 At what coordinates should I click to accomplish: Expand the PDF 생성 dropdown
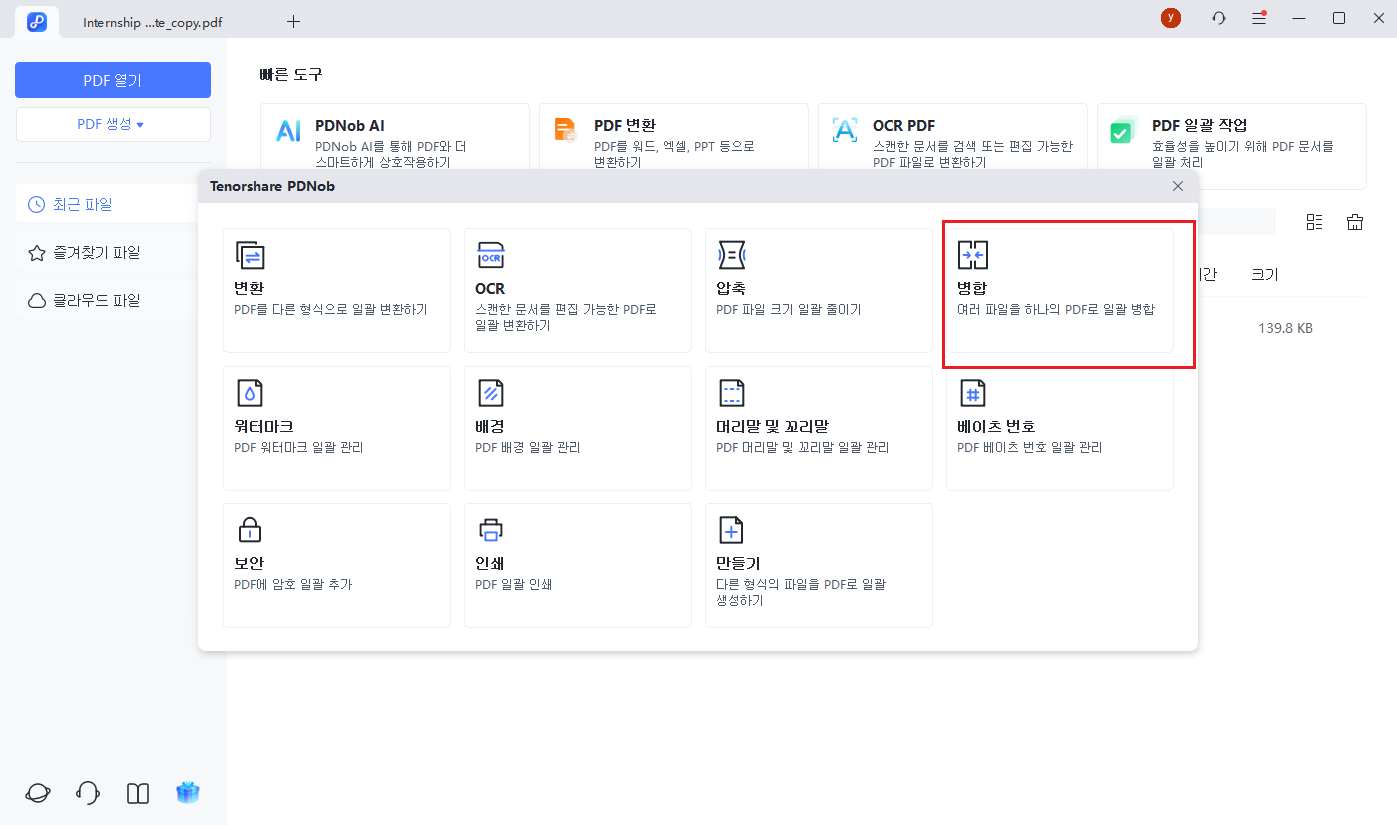point(112,124)
